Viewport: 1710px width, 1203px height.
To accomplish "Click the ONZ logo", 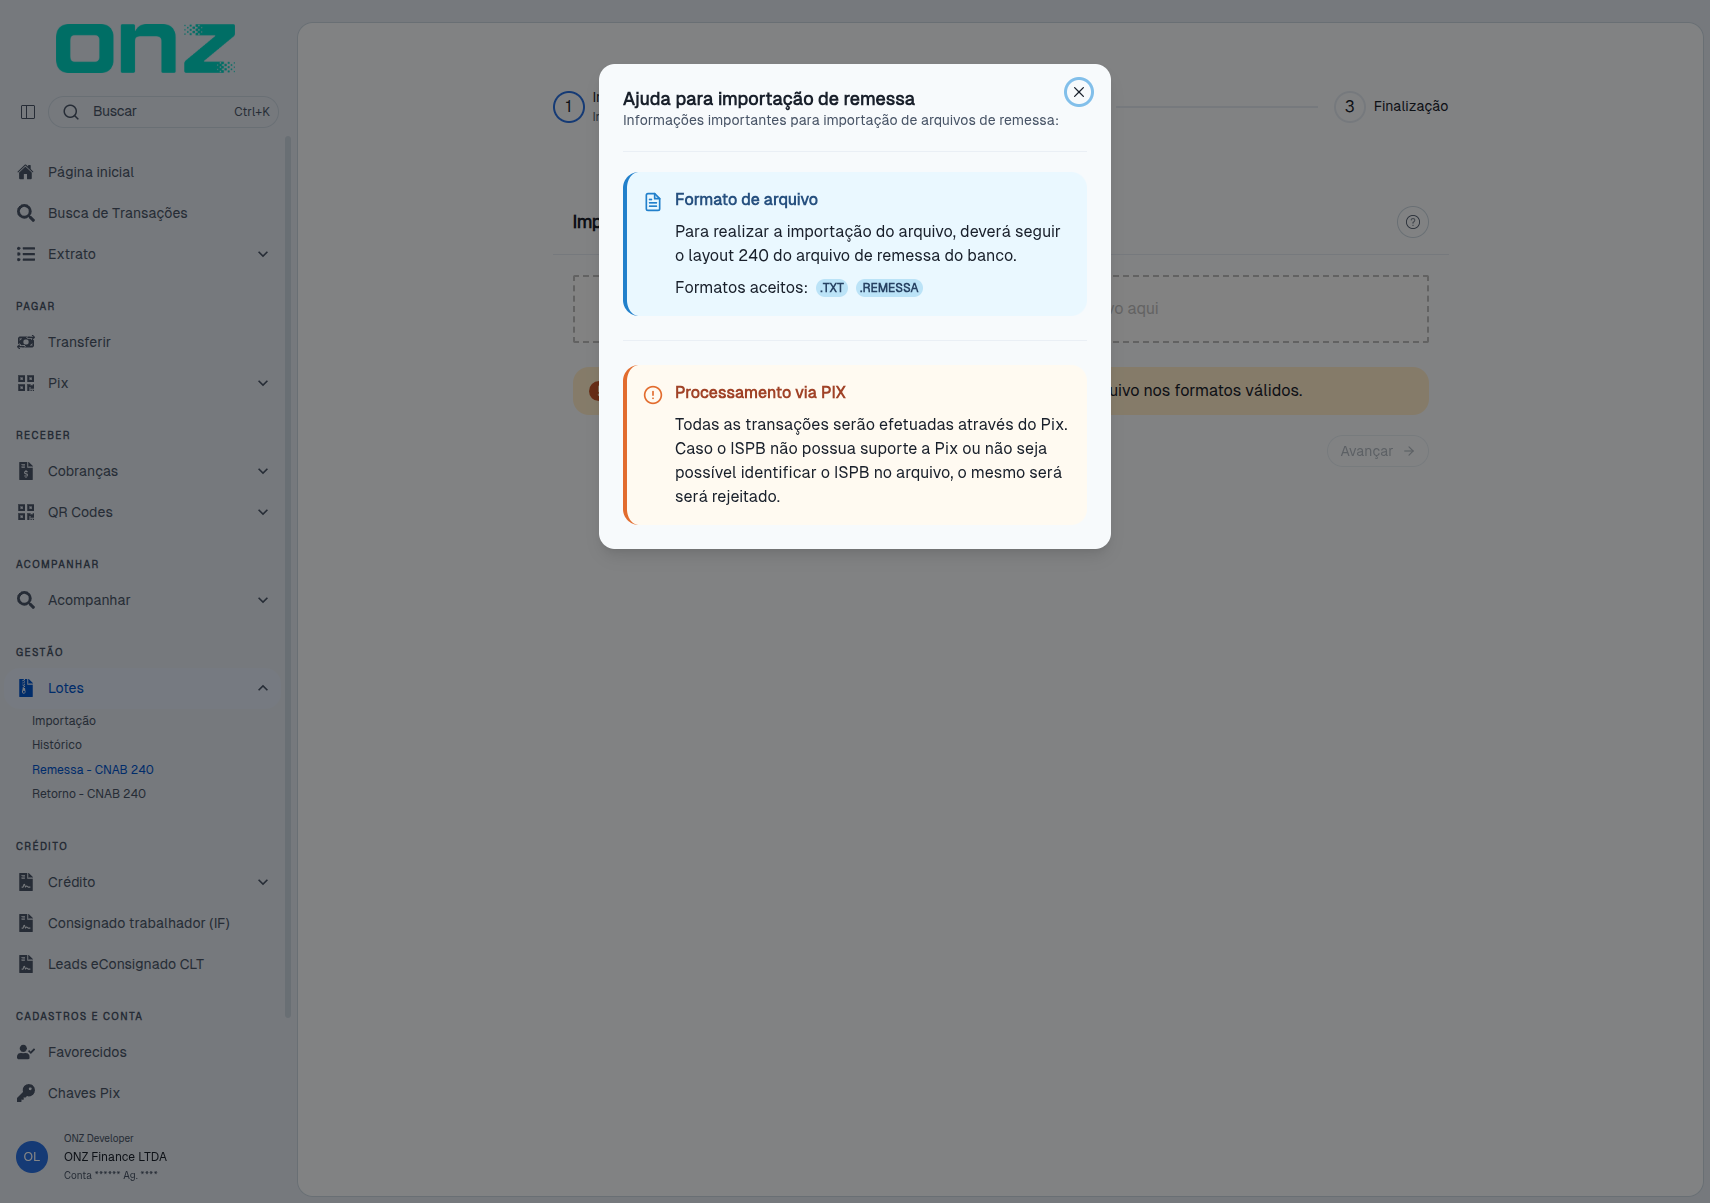I will coord(146,49).
